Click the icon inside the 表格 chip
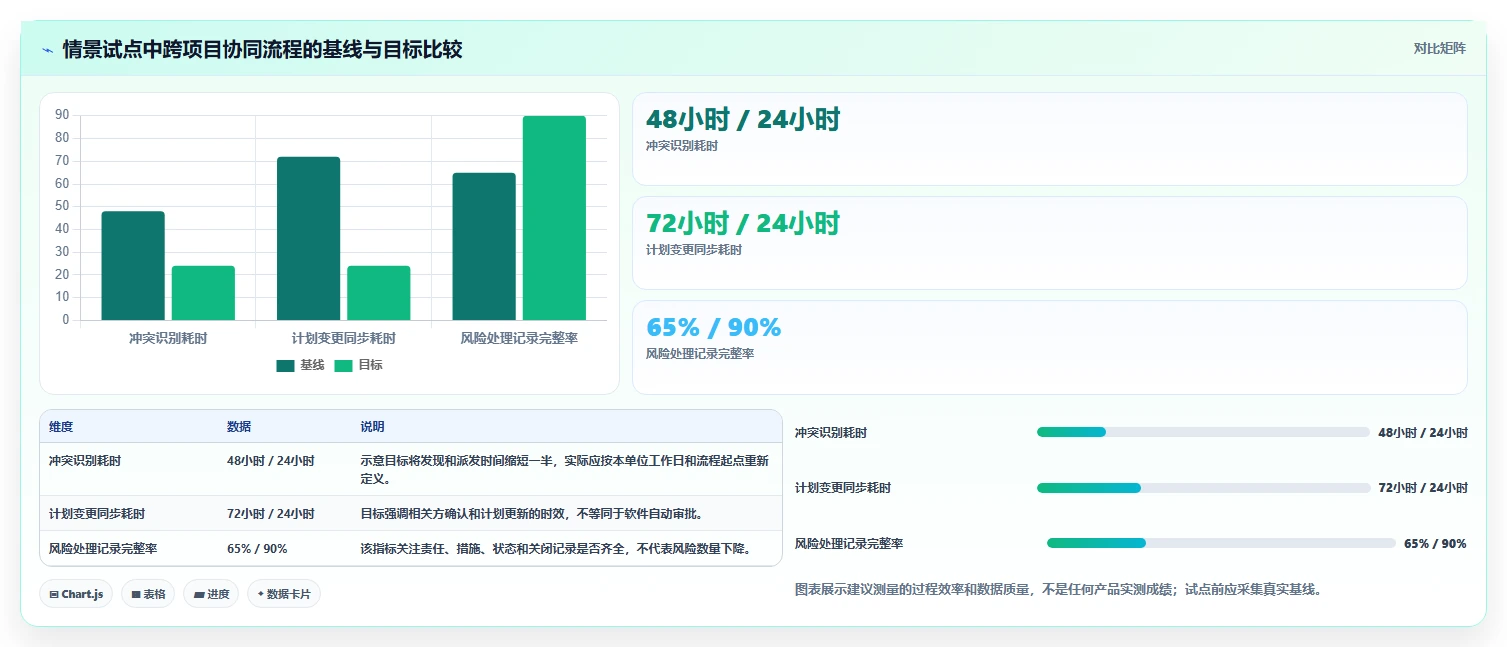The image size is (1507, 647). point(136,595)
